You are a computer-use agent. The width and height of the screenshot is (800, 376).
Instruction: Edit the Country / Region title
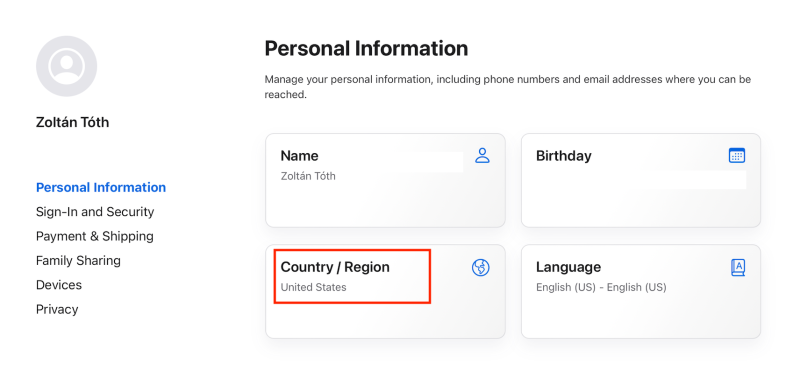click(x=335, y=267)
